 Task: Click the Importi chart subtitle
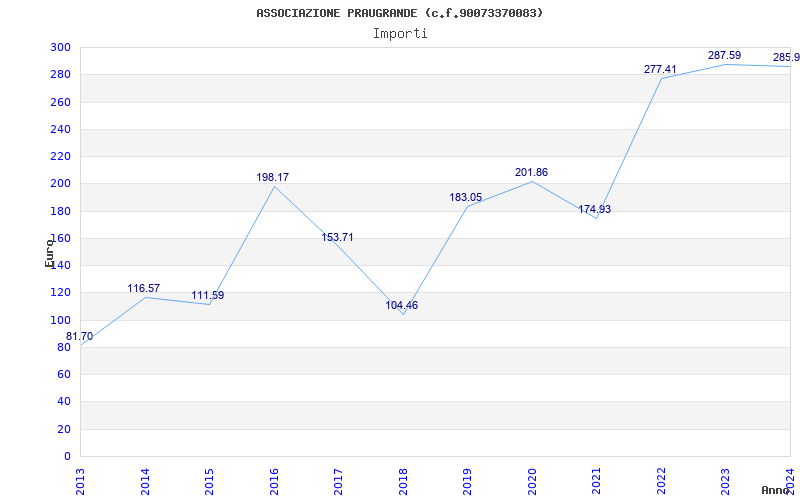400,34
